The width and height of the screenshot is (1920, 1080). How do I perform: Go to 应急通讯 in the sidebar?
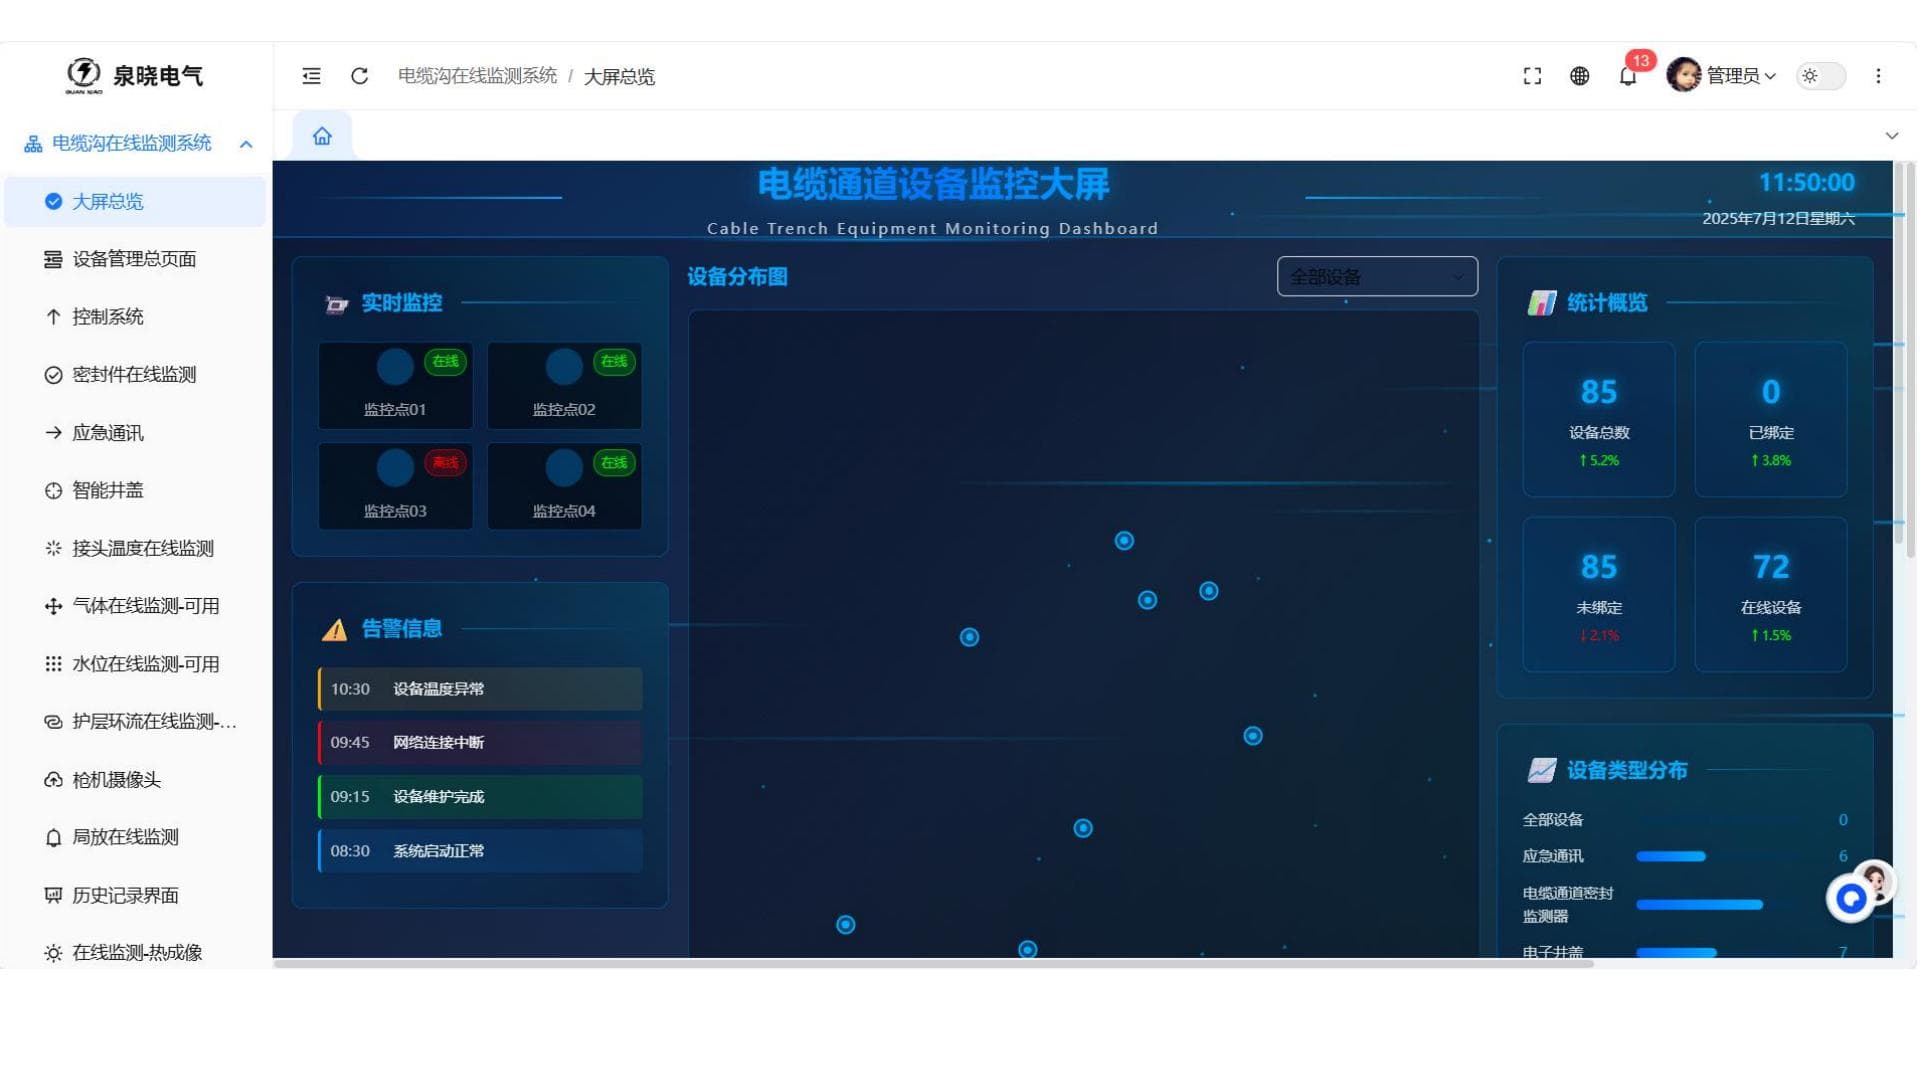(x=136, y=433)
